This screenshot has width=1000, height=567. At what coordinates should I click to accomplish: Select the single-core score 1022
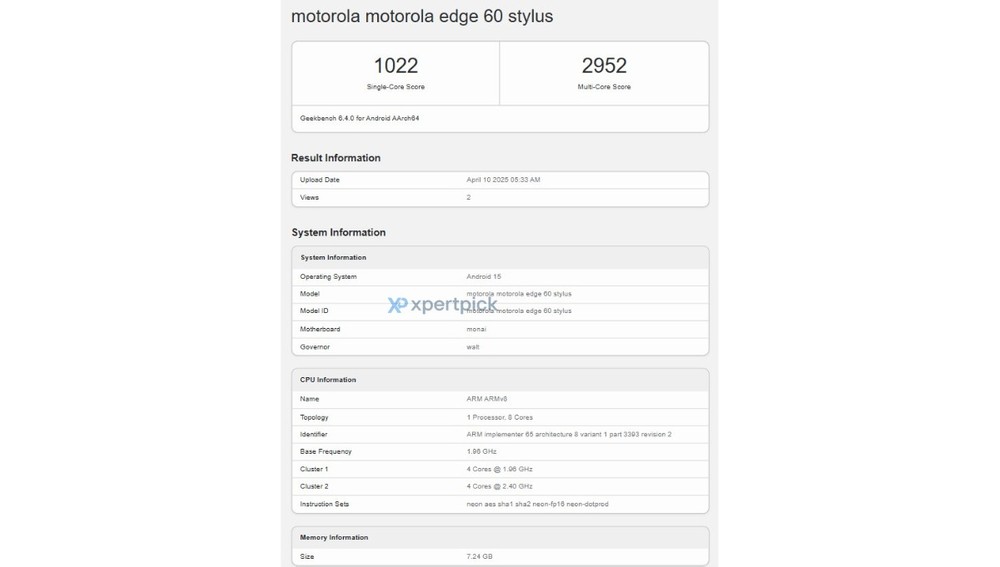click(x=395, y=66)
